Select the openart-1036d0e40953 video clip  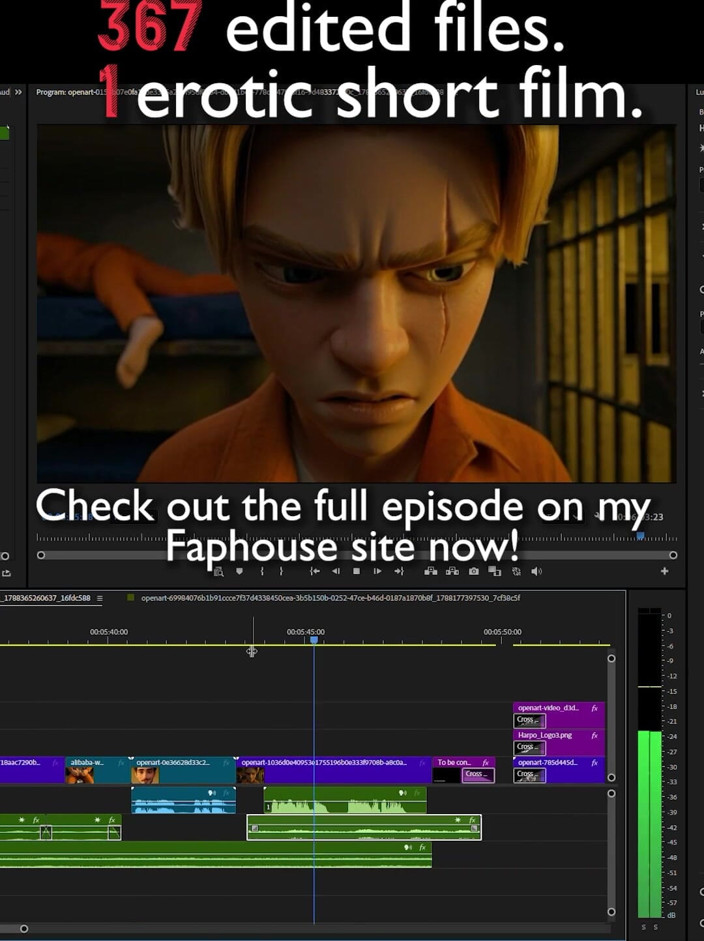pos(334,770)
